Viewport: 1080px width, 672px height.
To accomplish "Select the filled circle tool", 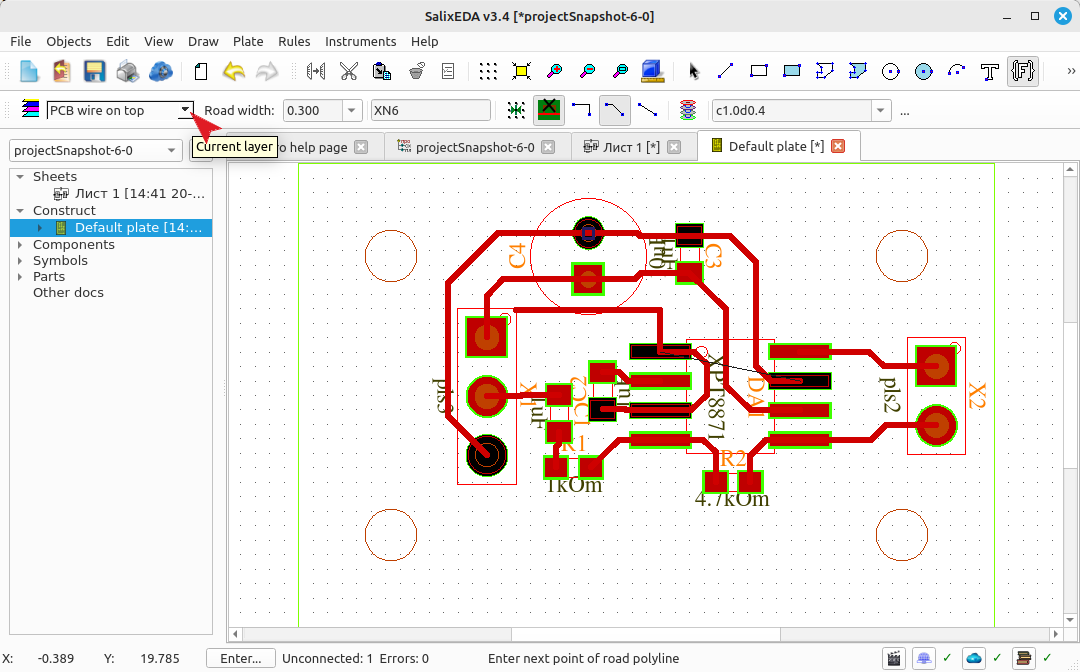I will pyautogui.click(x=924, y=72).
